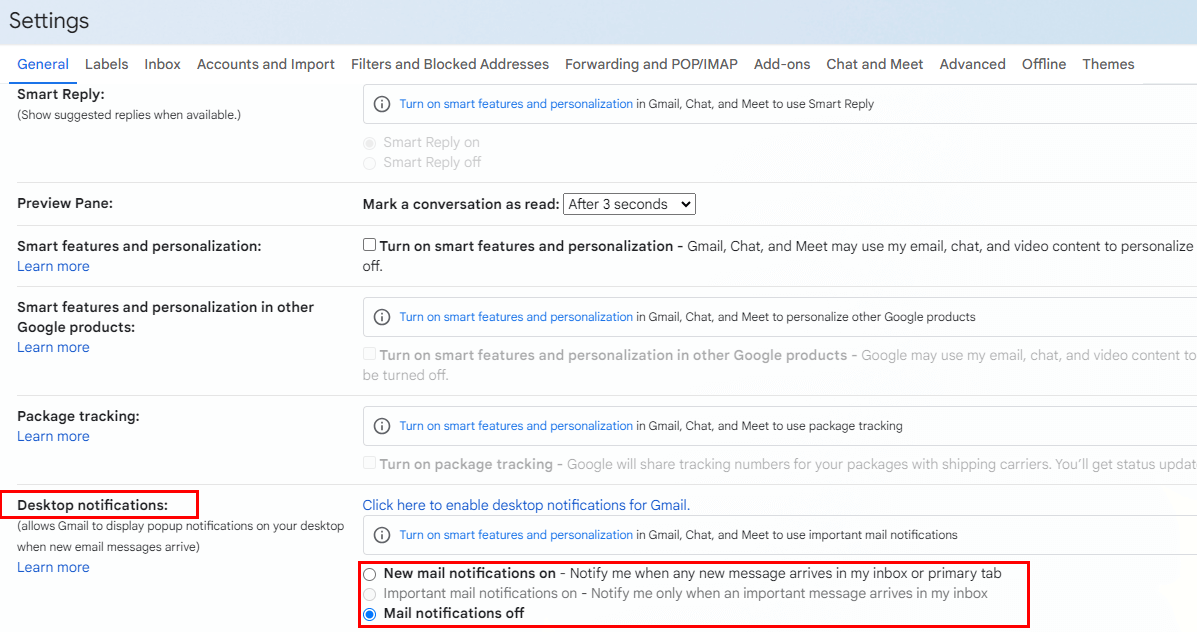Open the Forwarding and POP/IMAP tab
The width and height of the screenshot is (1197, 632).
point(651,64)
